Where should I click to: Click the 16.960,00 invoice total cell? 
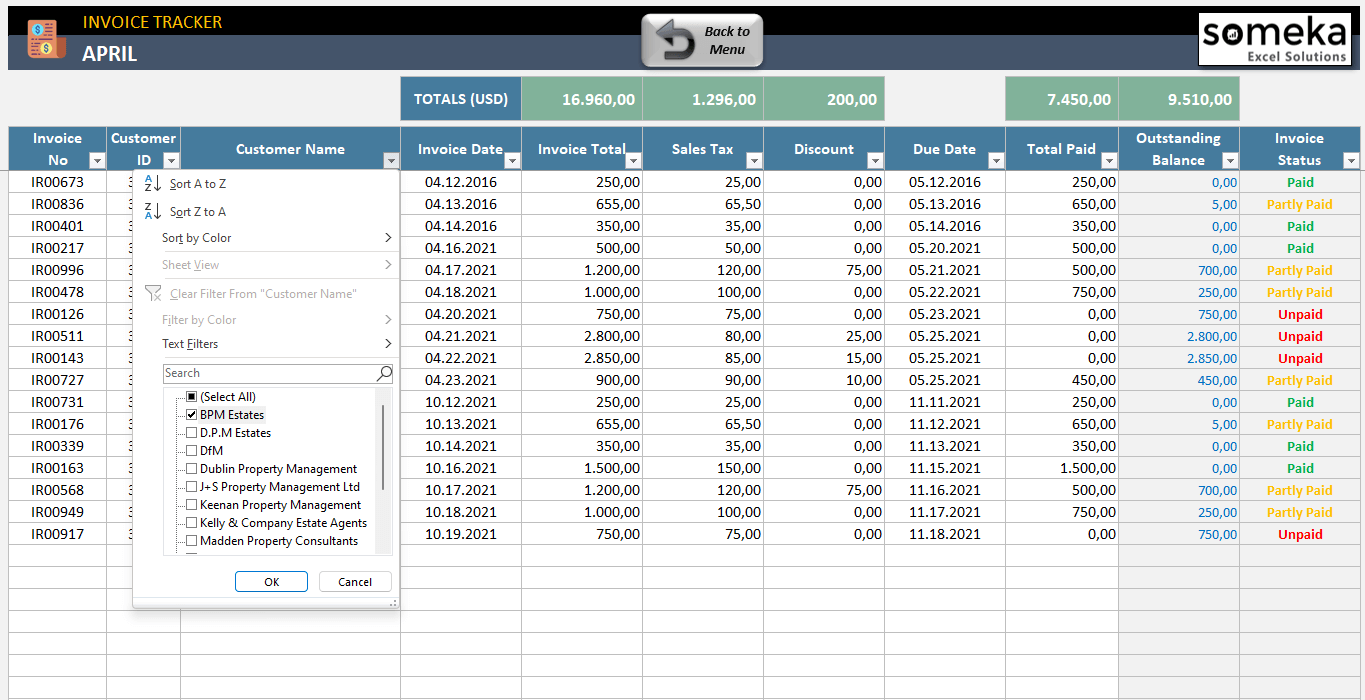pyautogui.click(x=582, y=99)
